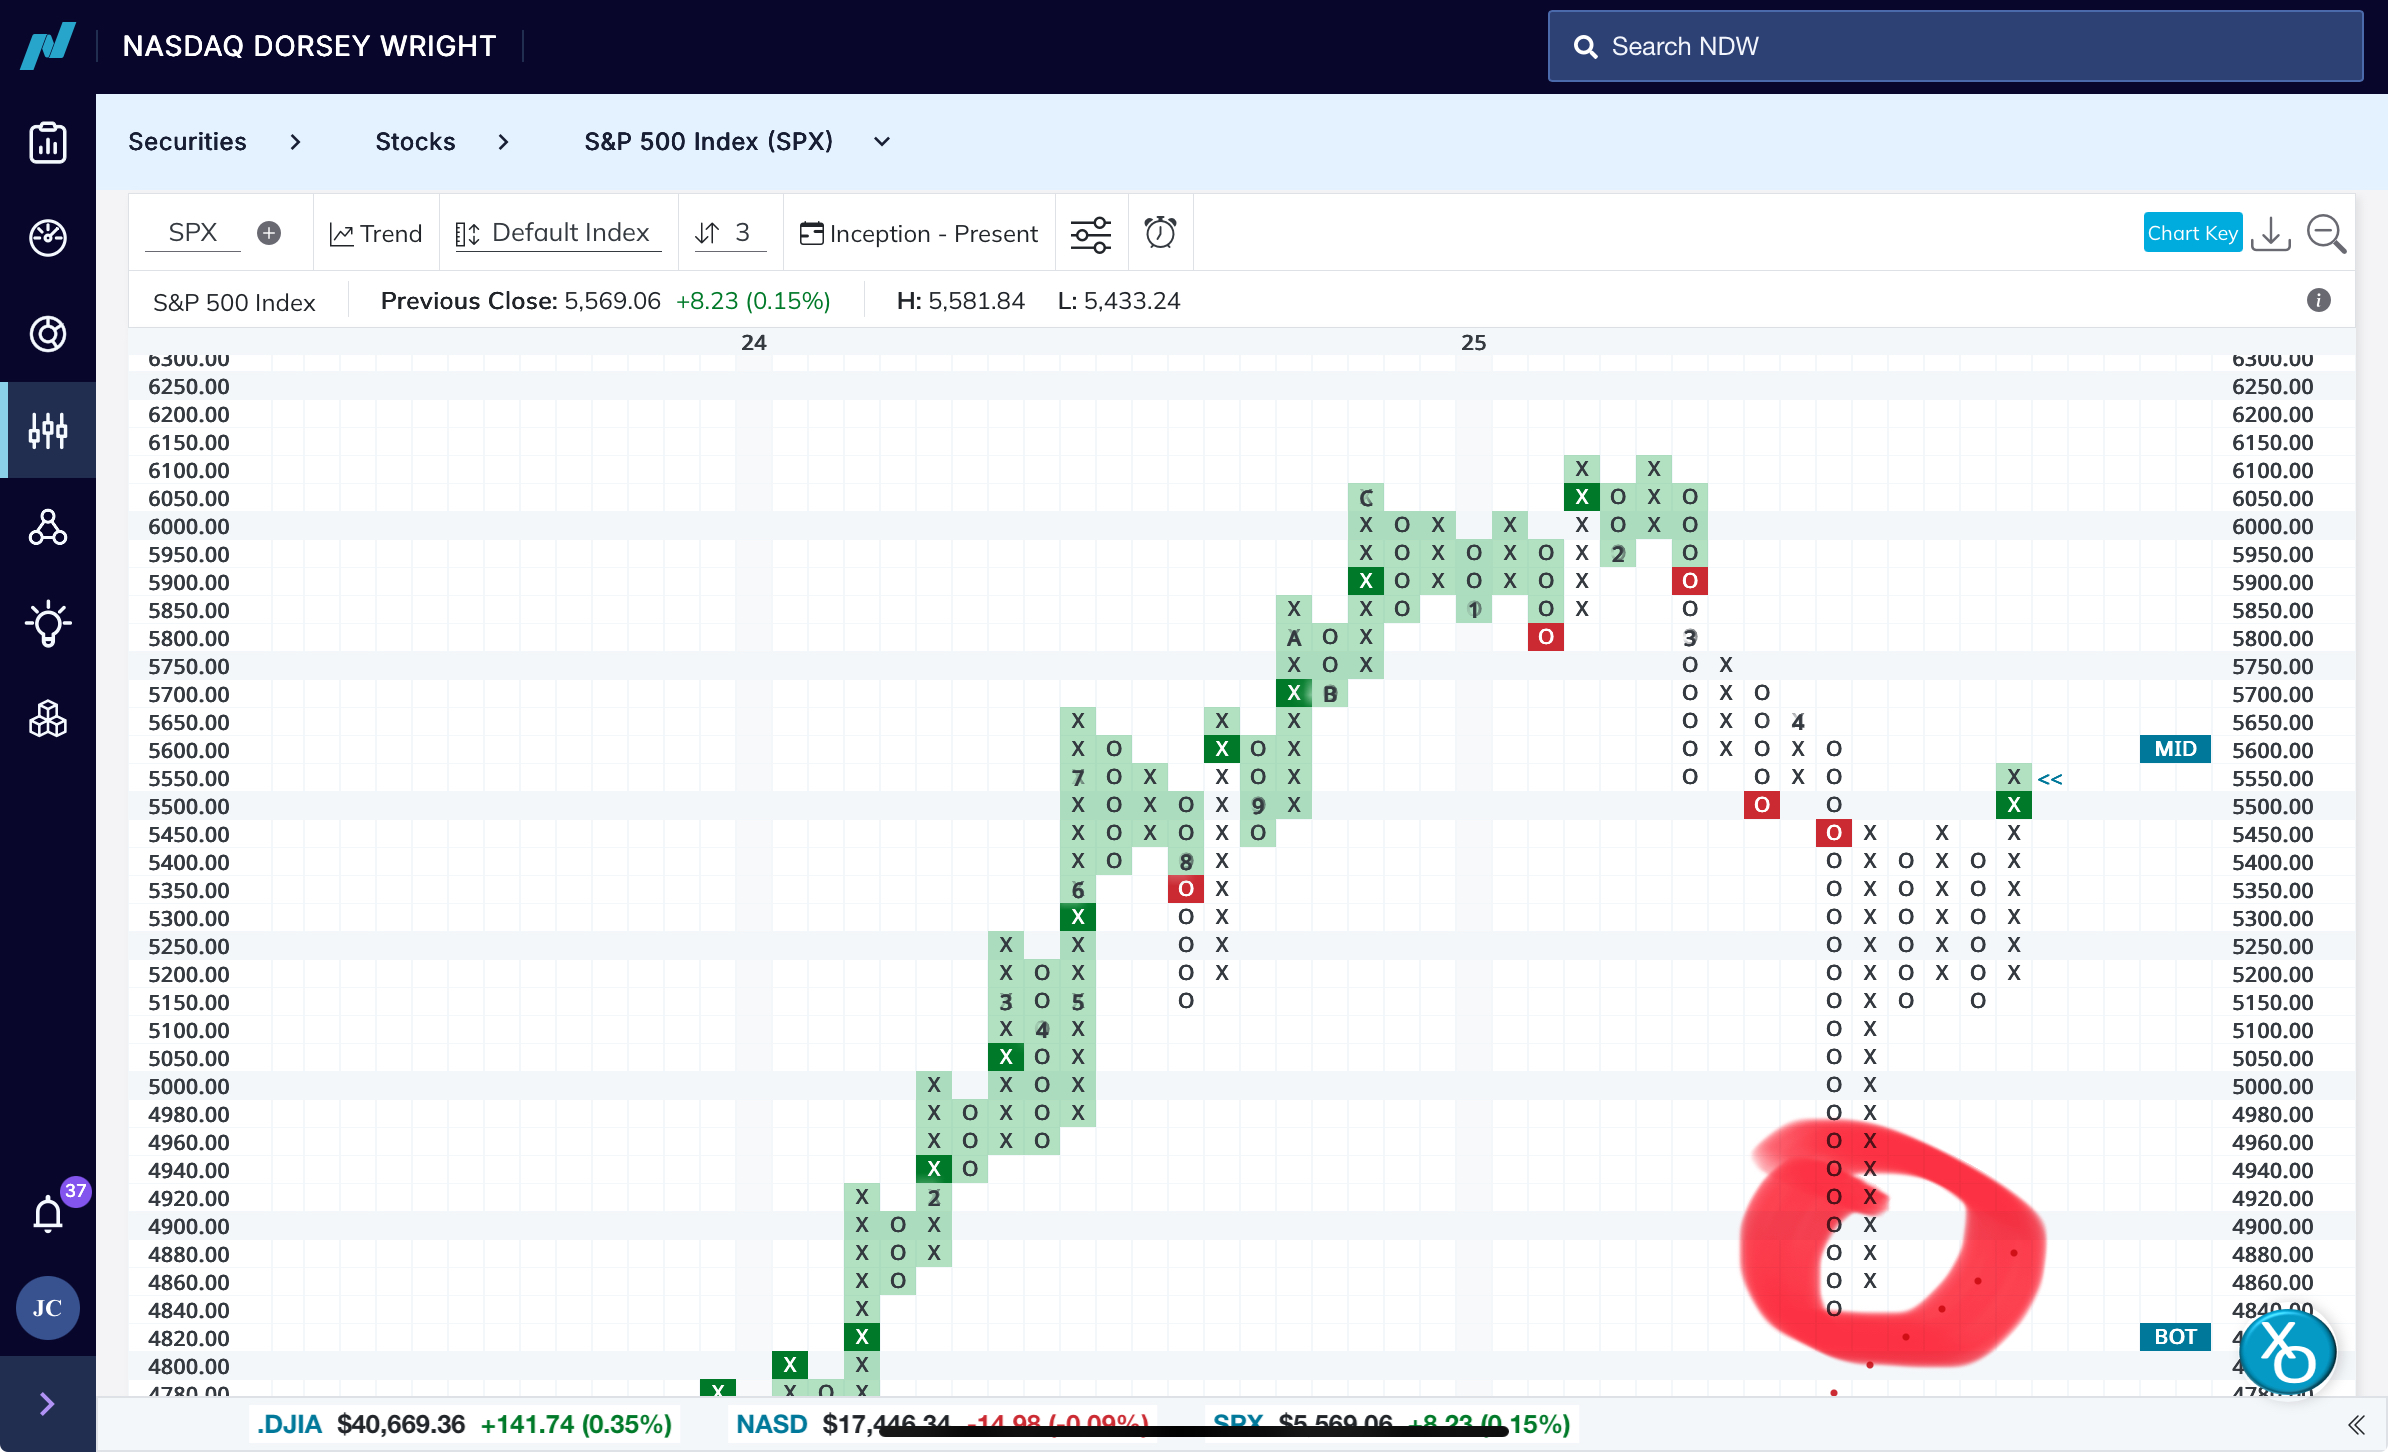Open the notifications bell icon

tap(48, 1214)
